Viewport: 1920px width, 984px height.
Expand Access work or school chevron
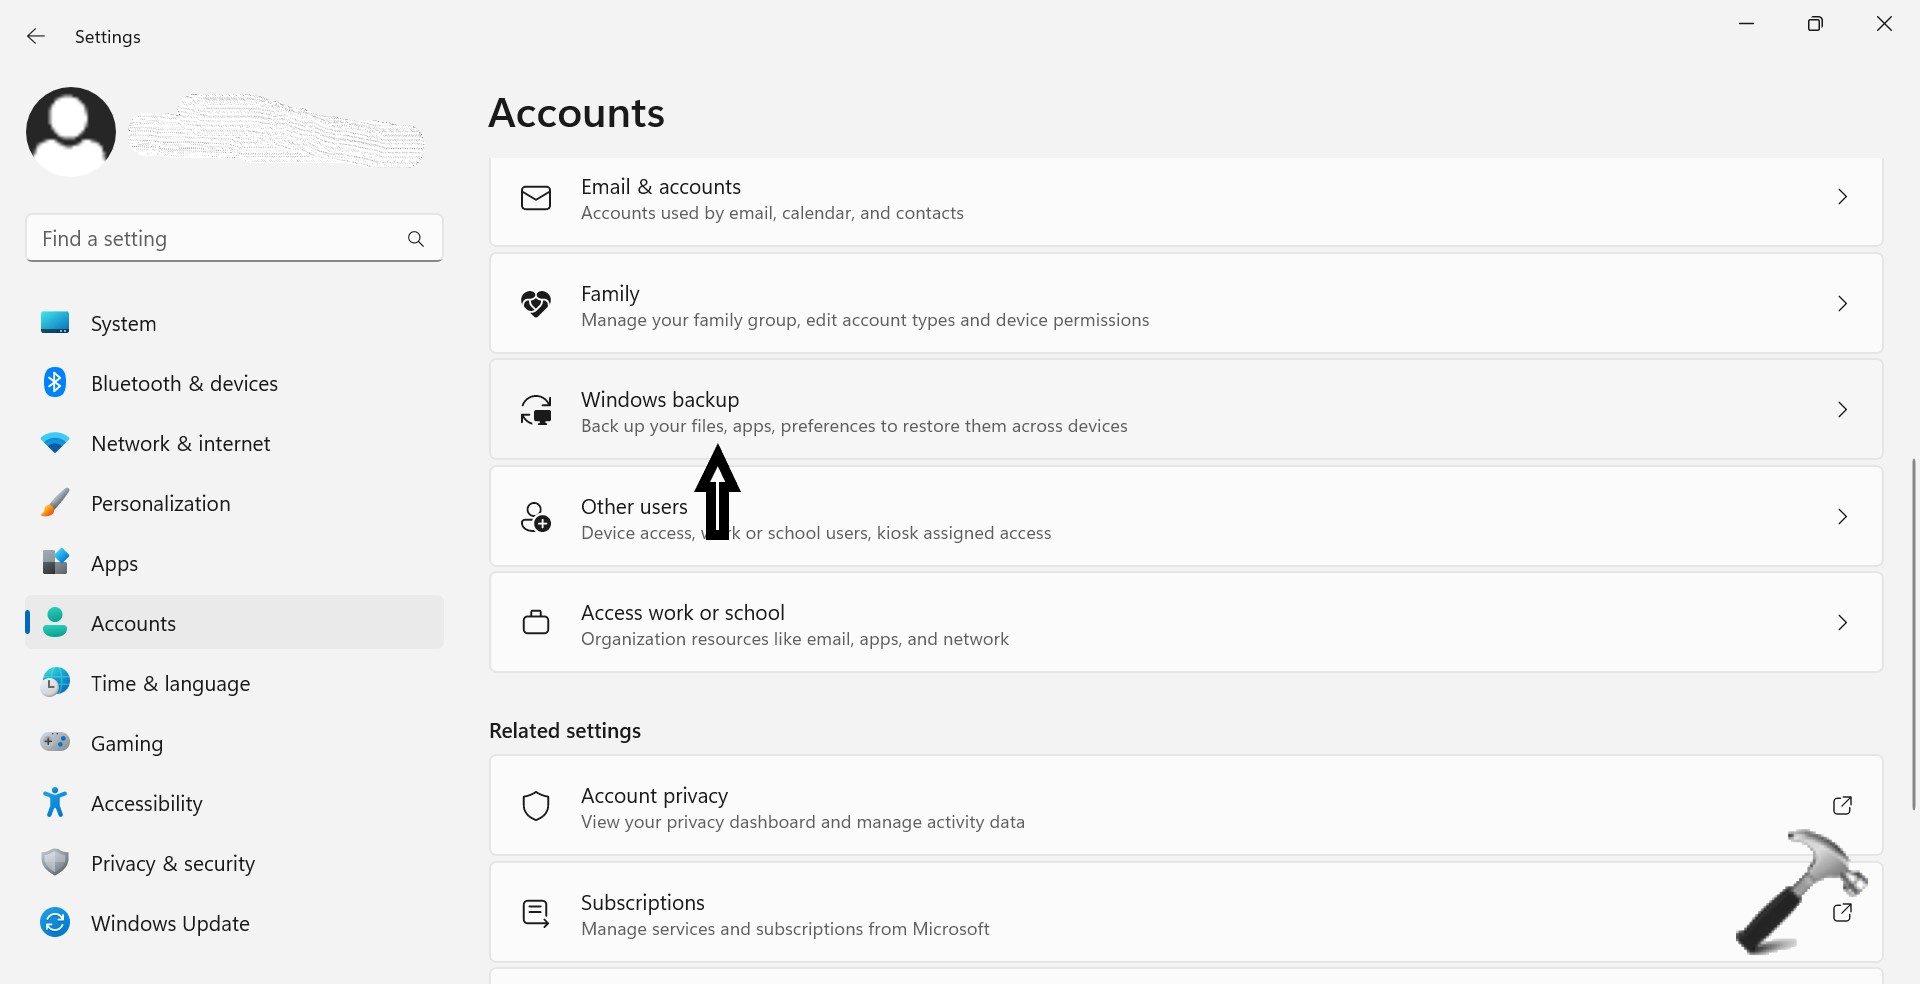click(1842, 623)
